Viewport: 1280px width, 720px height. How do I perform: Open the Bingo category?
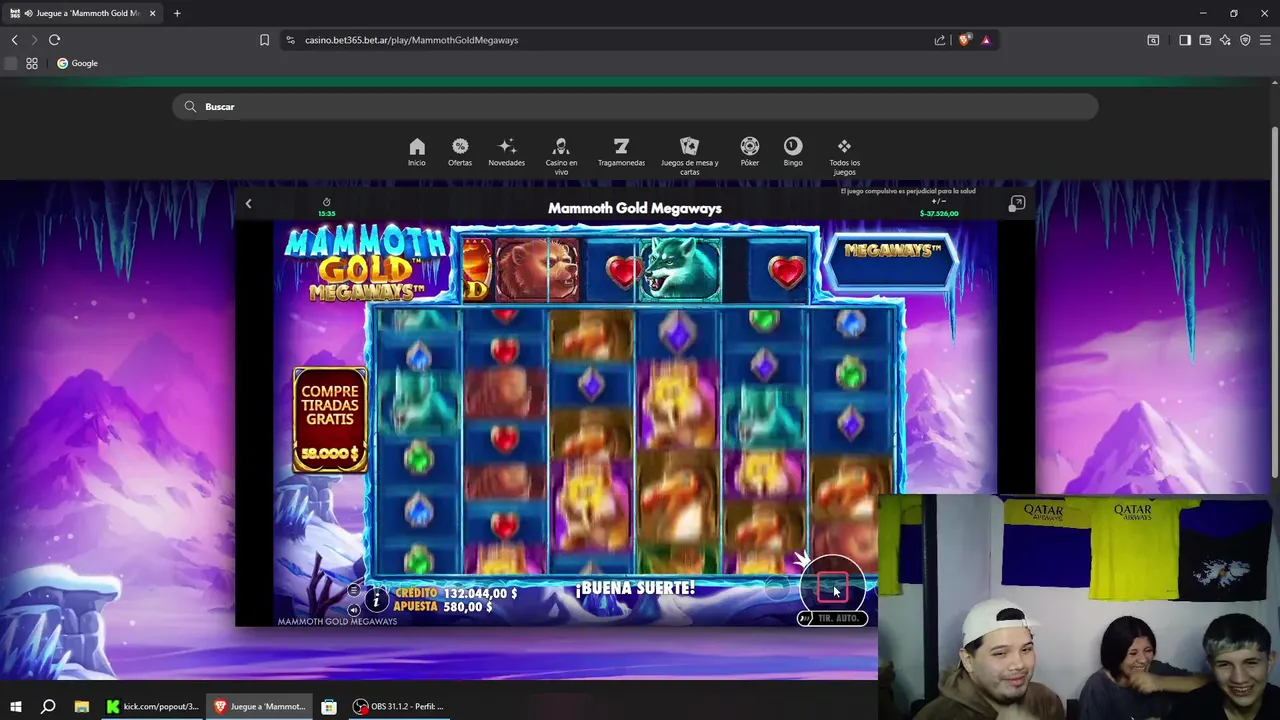(x=793, y=152)
